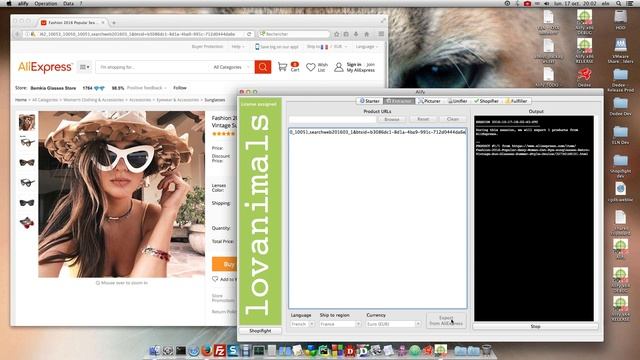Open FileZilla from the Dock
This screenshot has height=360, width=640.
tap(220, 350)
